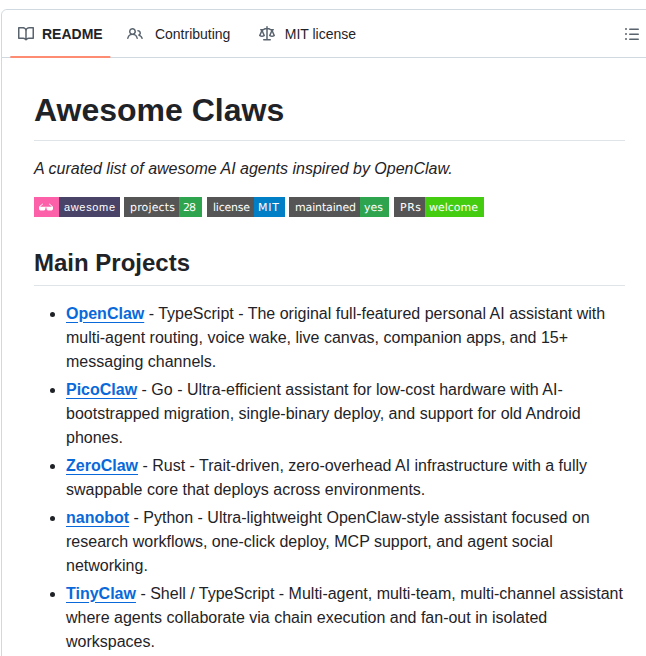Image resolution: width=646 pixels, height=656 pixels.
Task: Click the Awesome Claws heading
Action: coord(159,110)
